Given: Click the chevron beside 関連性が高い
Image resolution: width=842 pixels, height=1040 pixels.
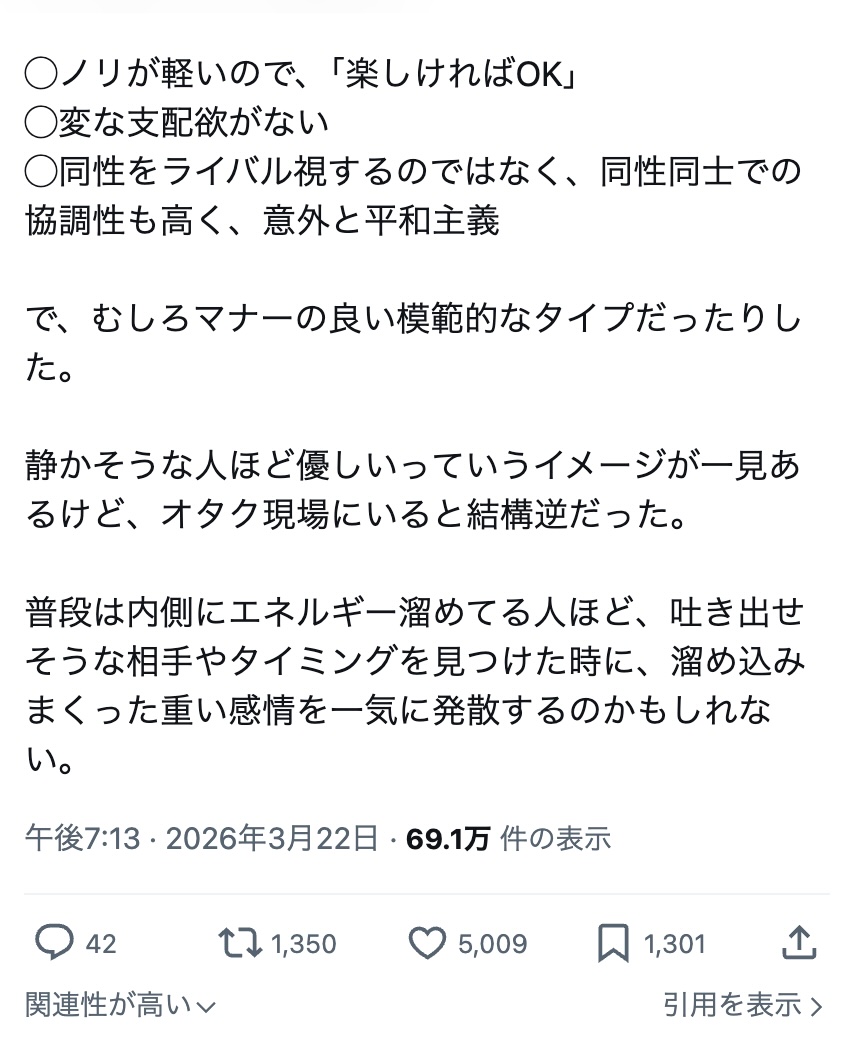Looking at the screenshot, I should pyautogui.click(x=206, y=1006).
